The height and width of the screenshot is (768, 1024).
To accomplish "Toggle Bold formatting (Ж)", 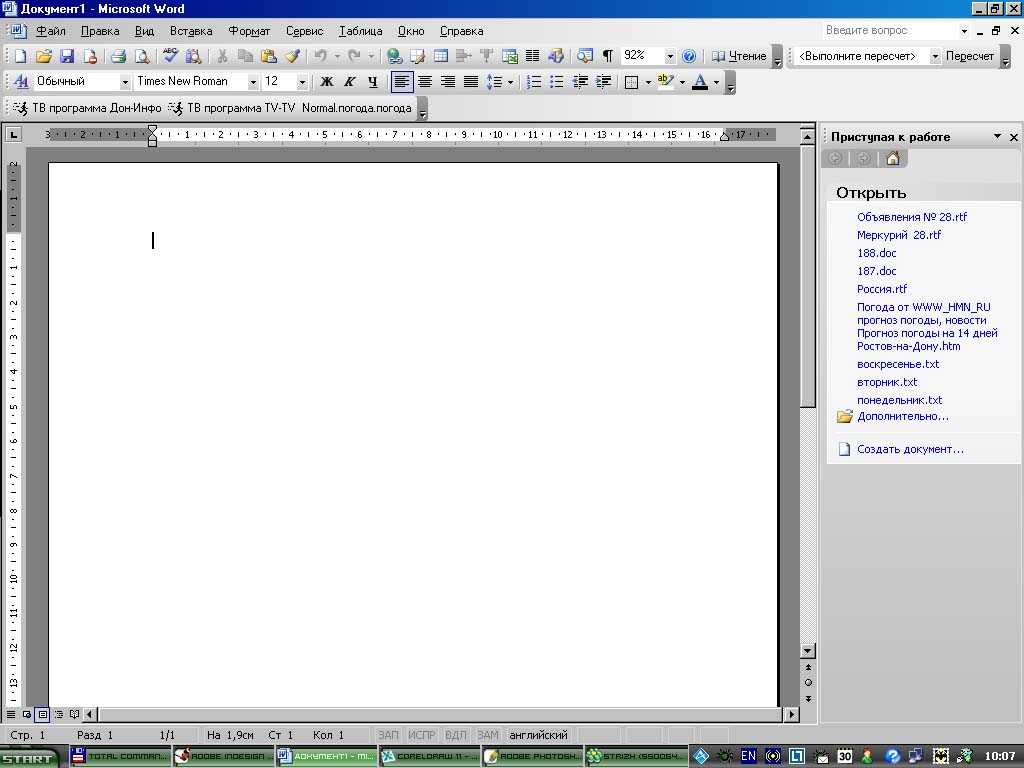I will (327, 82).
